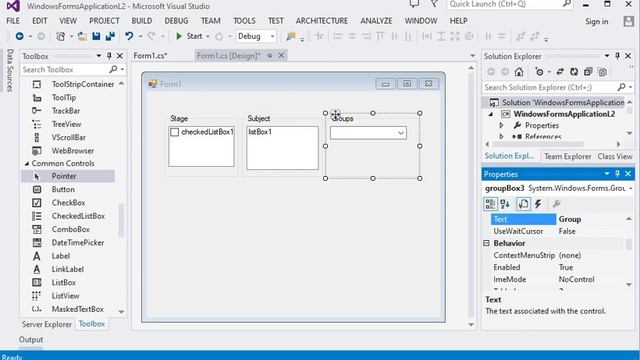This screenshot has height=360, width=640.
Task: Select the LinkLabel control in Toolbox
Action: pyautogui.click(x=67, y=269)
